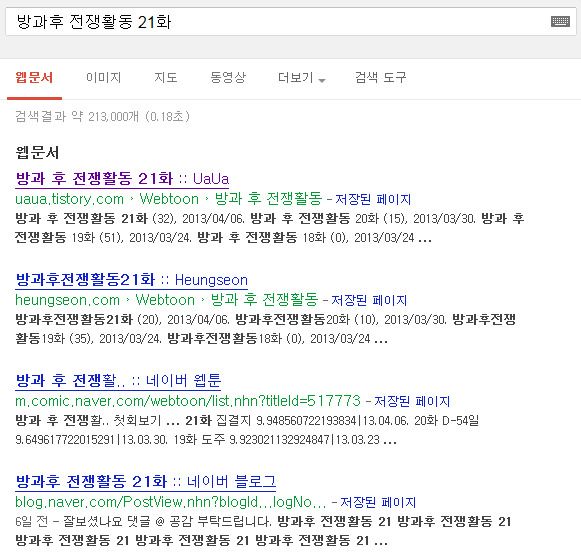Click the result count text 검색결과 약 213,000개
The image size is (581, 554).
coord(103,117)
